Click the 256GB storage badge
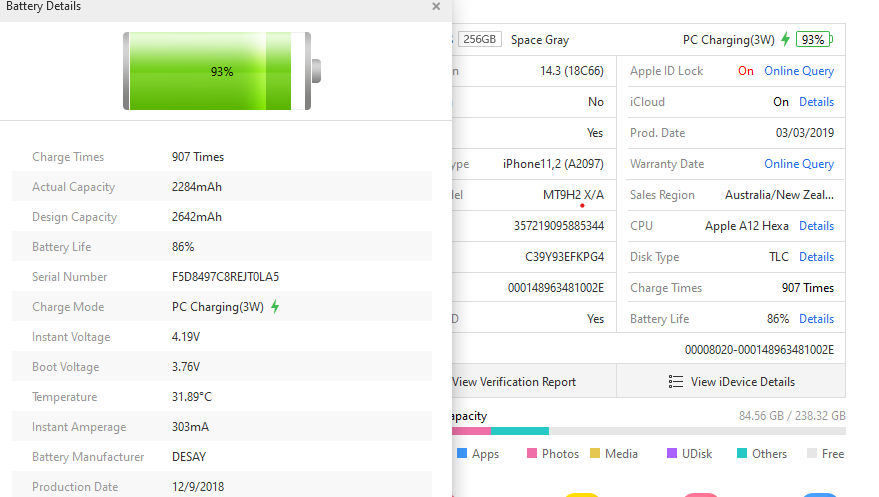Image resolution: width=879 pixels, height=497 pixels. [480, 39]
